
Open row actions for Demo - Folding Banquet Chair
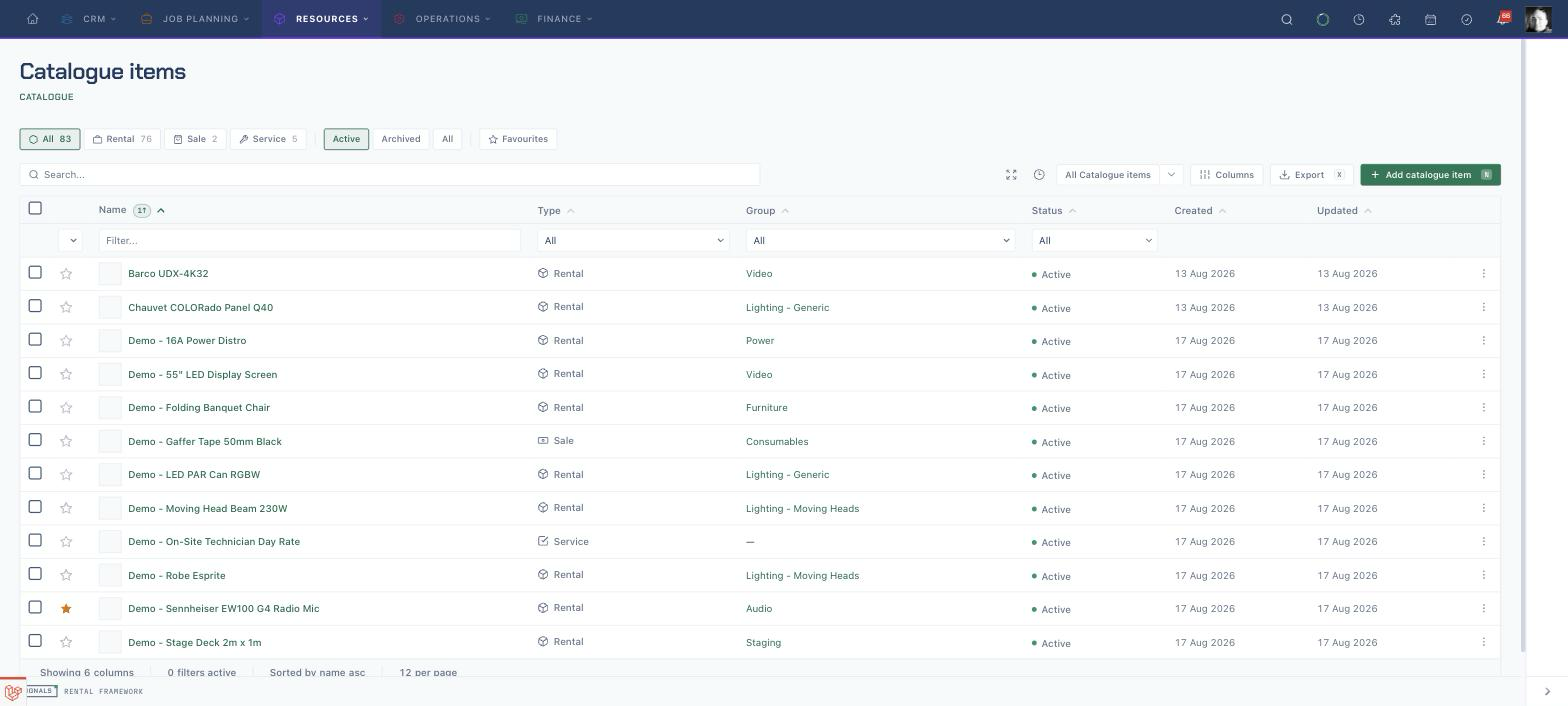click(x=1483, y=408)
